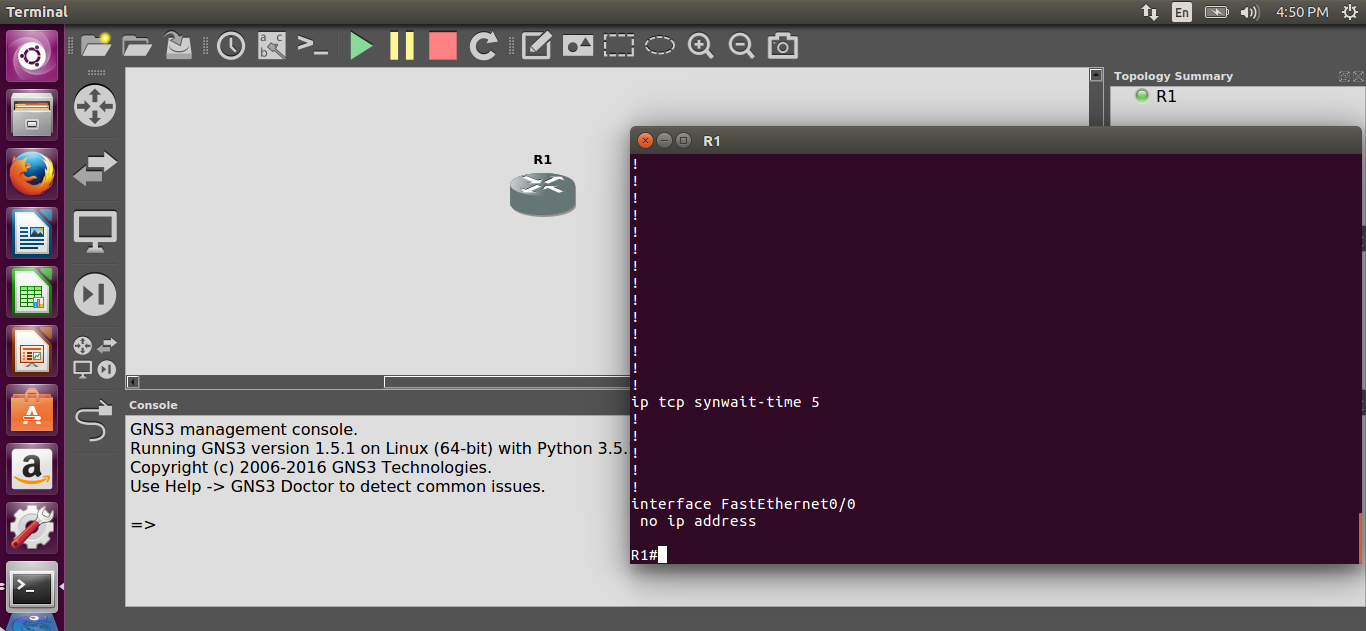
Task: Select the Draw rectangle tool
Action: [x=619, y=46]
